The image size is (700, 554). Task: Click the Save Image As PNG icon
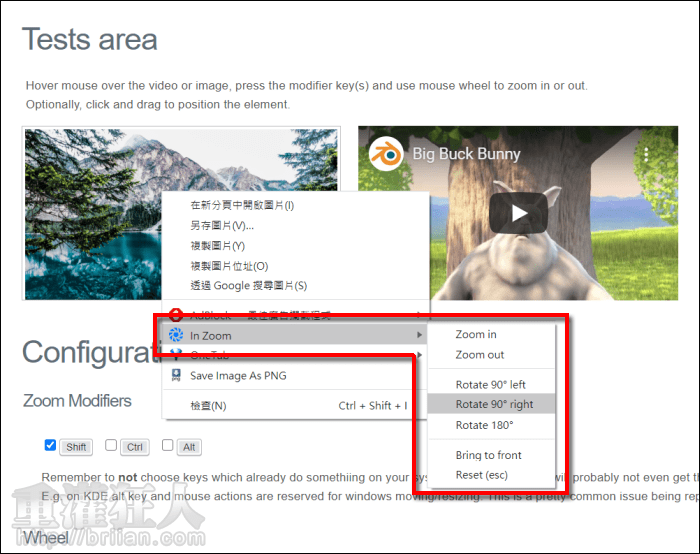pos(176,376)
